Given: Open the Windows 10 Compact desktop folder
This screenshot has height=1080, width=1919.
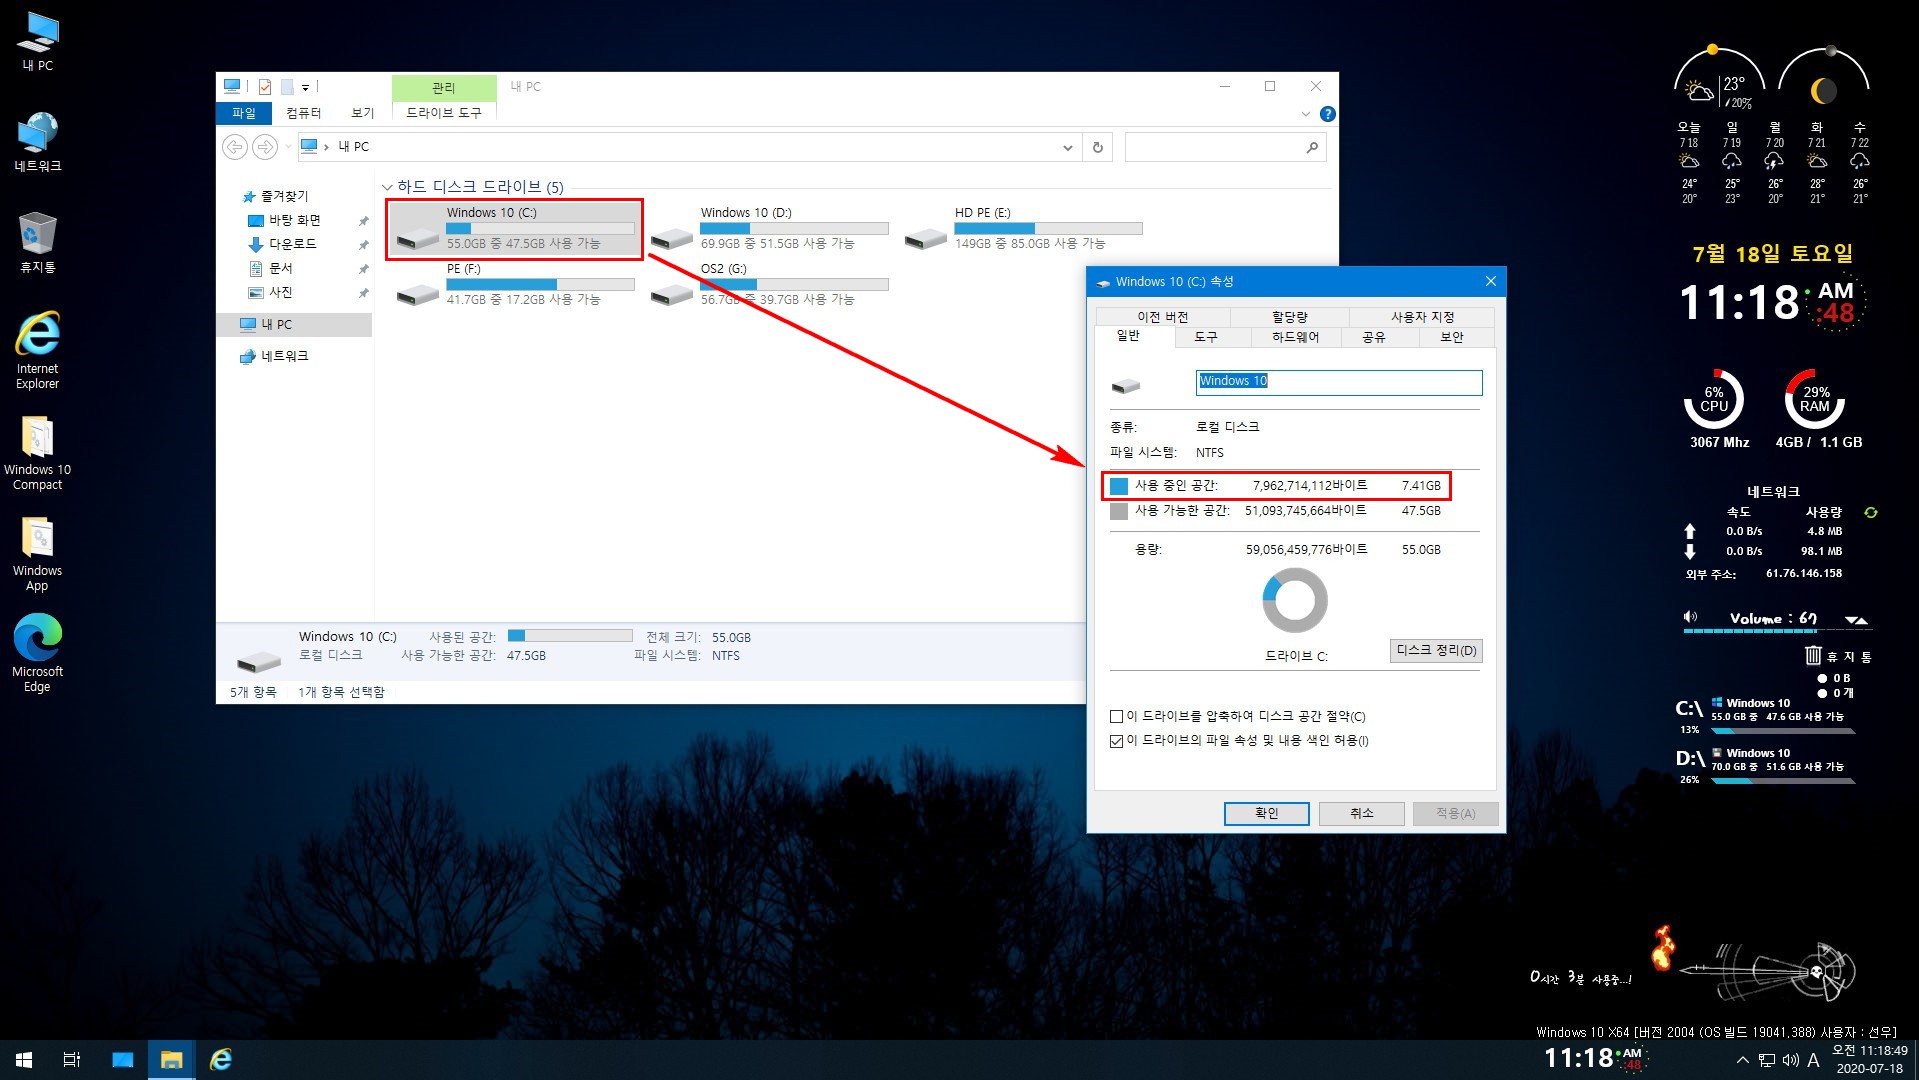Looking at the screenshot, I should [38, 453].
